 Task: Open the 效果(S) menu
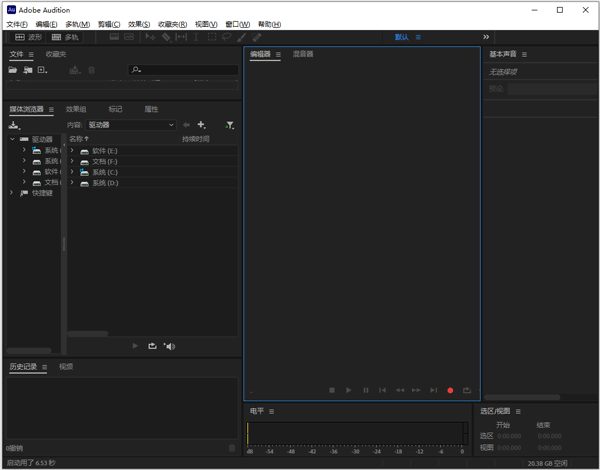(139, 24)
